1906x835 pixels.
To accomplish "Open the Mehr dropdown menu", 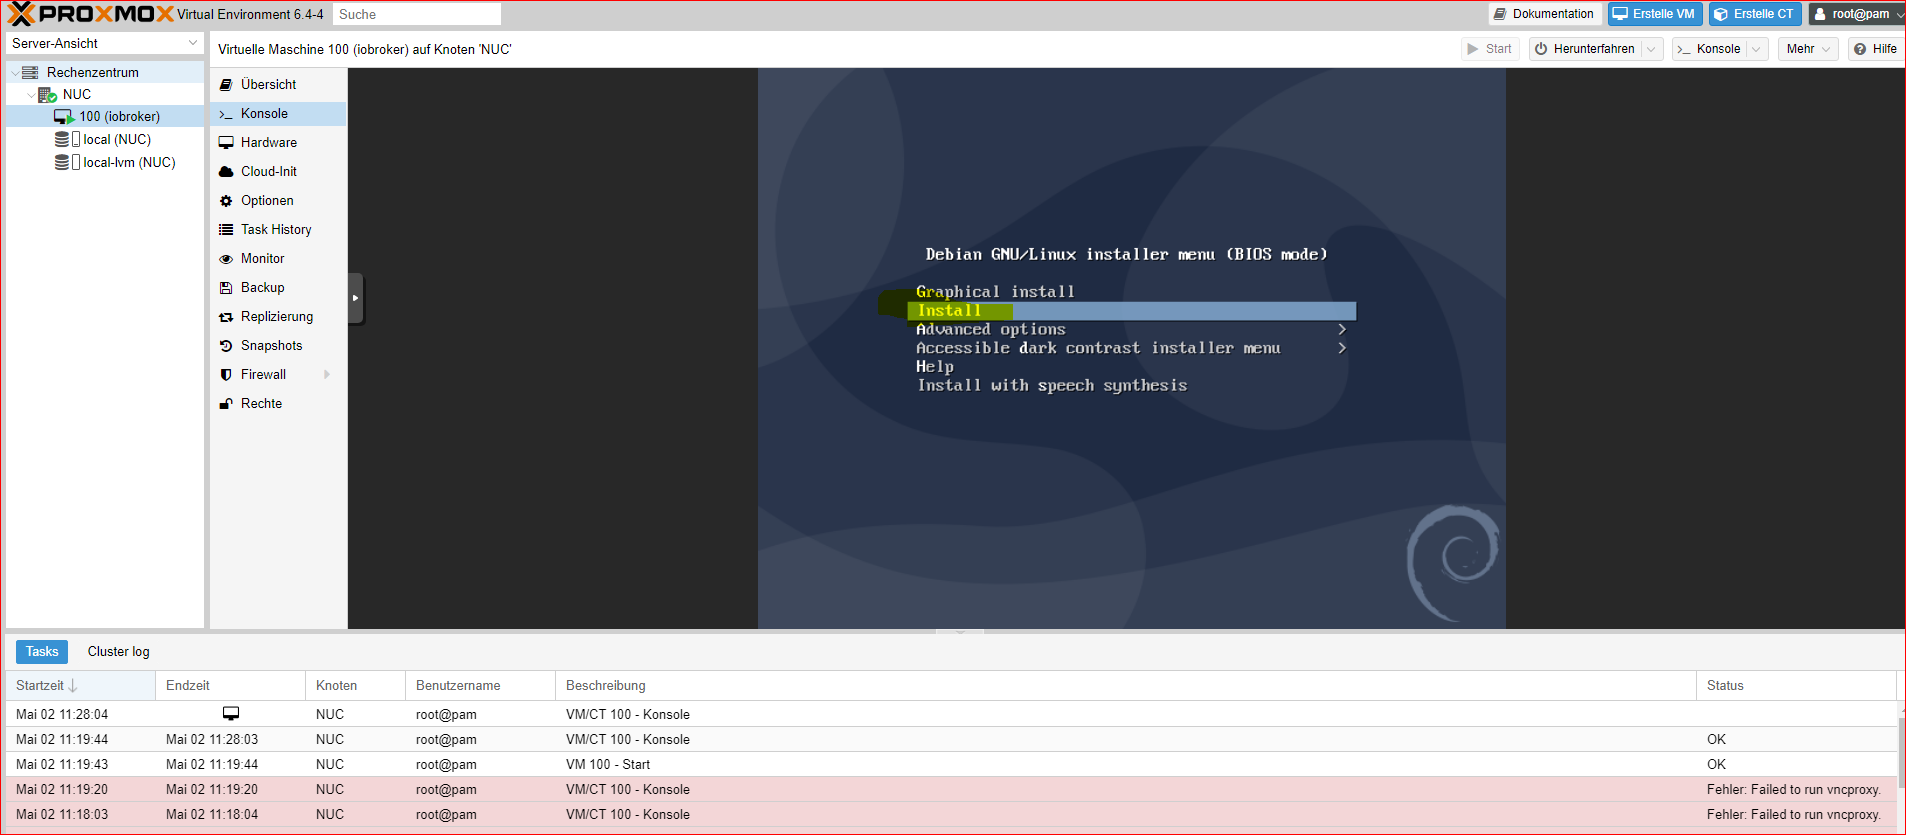I will (1808, 49).
